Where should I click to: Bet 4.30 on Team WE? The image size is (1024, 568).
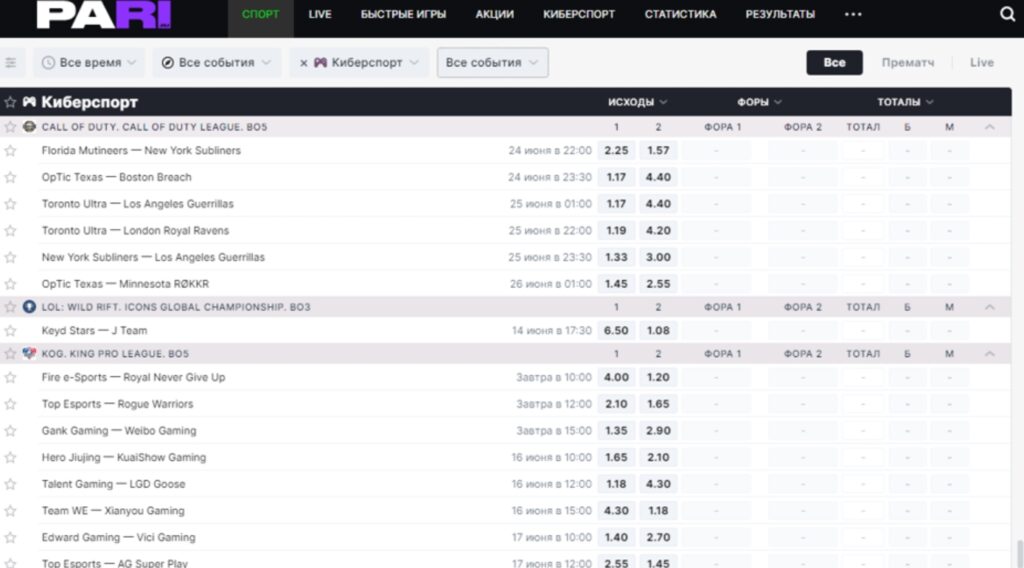pos(616,511)
